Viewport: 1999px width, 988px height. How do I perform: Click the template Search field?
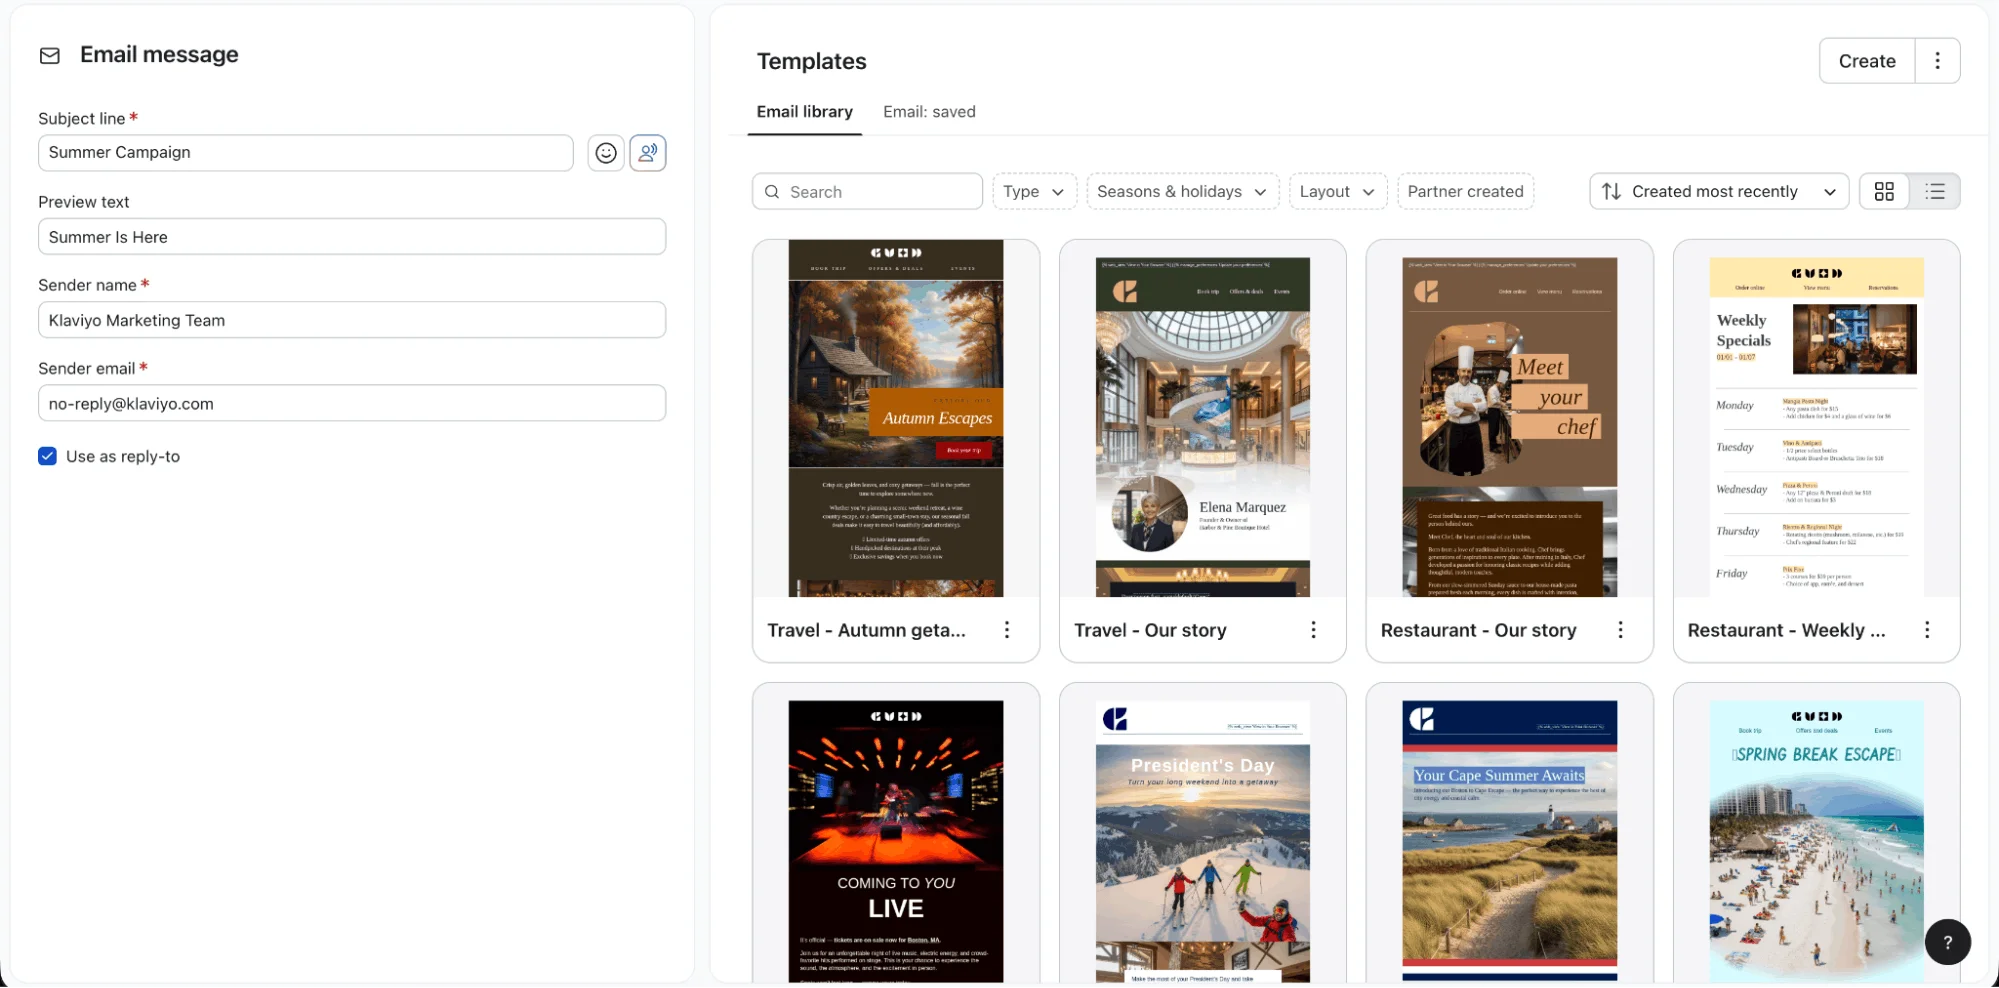coord(867,192)
